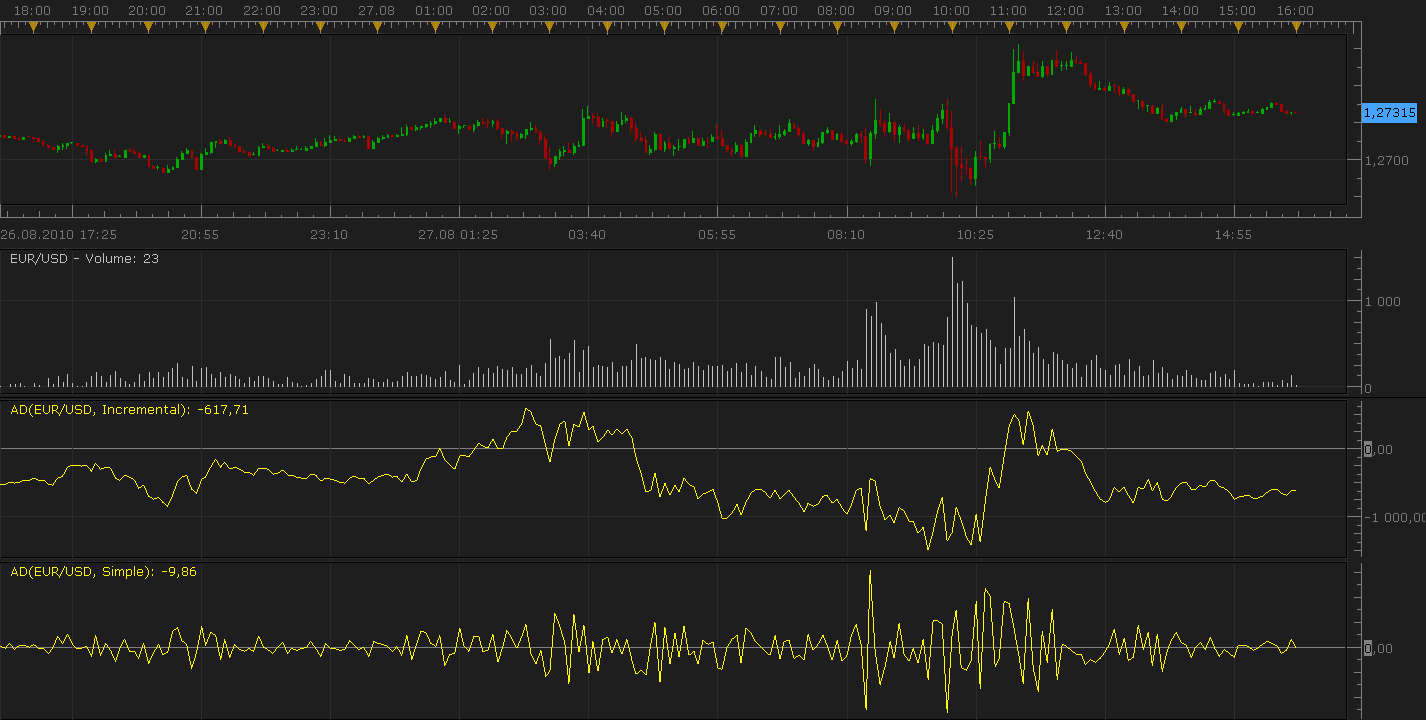
Task: Click the triangle marker under 19:00
Action: click(91, 28)
